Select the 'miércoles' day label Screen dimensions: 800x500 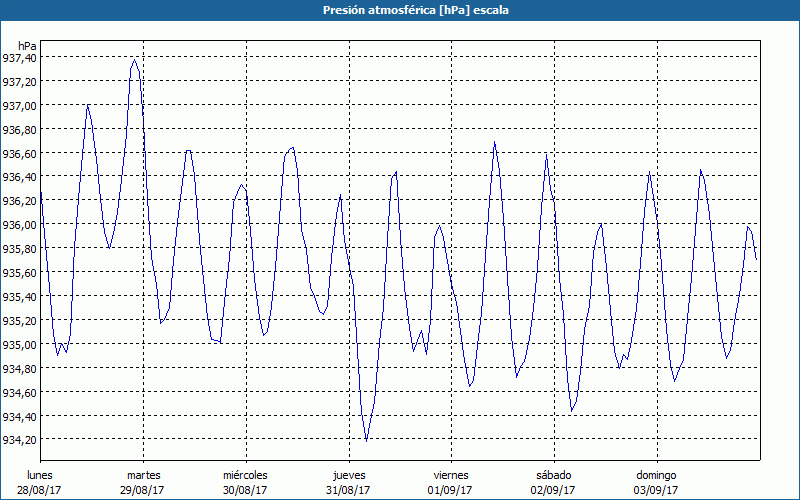coord(245,475)
